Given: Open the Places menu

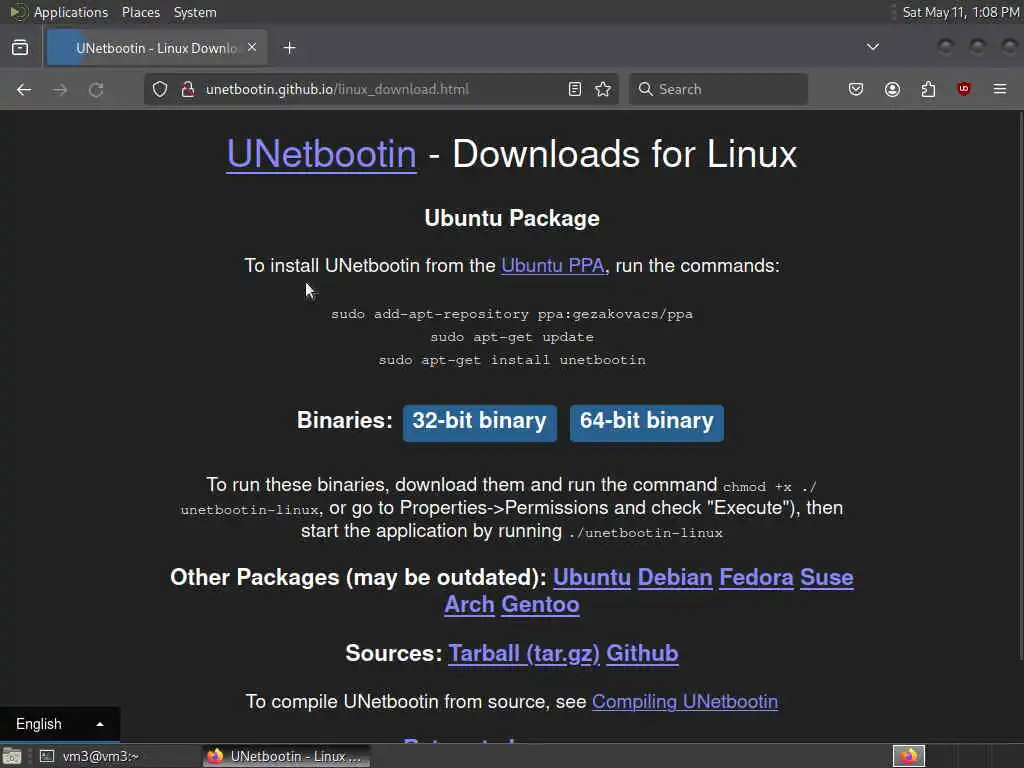Looking at the screenshot, I should point(140,12).
